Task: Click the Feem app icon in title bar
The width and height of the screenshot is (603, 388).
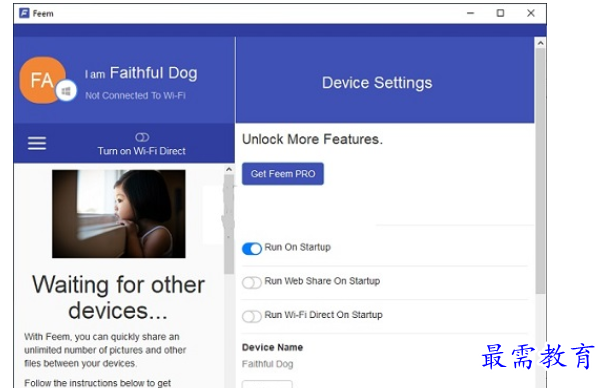Action: click(x=24, y=13)
